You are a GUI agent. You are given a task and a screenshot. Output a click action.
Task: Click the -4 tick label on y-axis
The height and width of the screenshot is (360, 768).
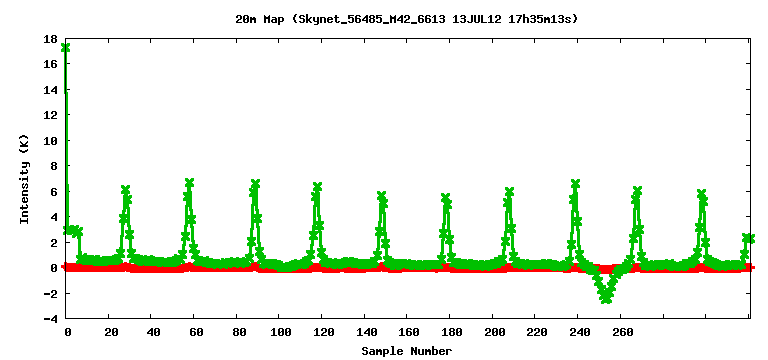[x=50, y=319]
